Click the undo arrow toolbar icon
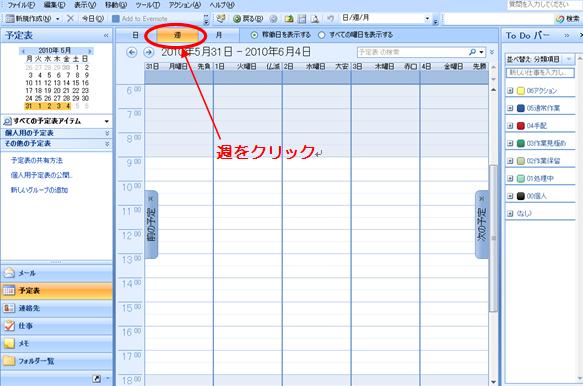 tap(330, 18)
